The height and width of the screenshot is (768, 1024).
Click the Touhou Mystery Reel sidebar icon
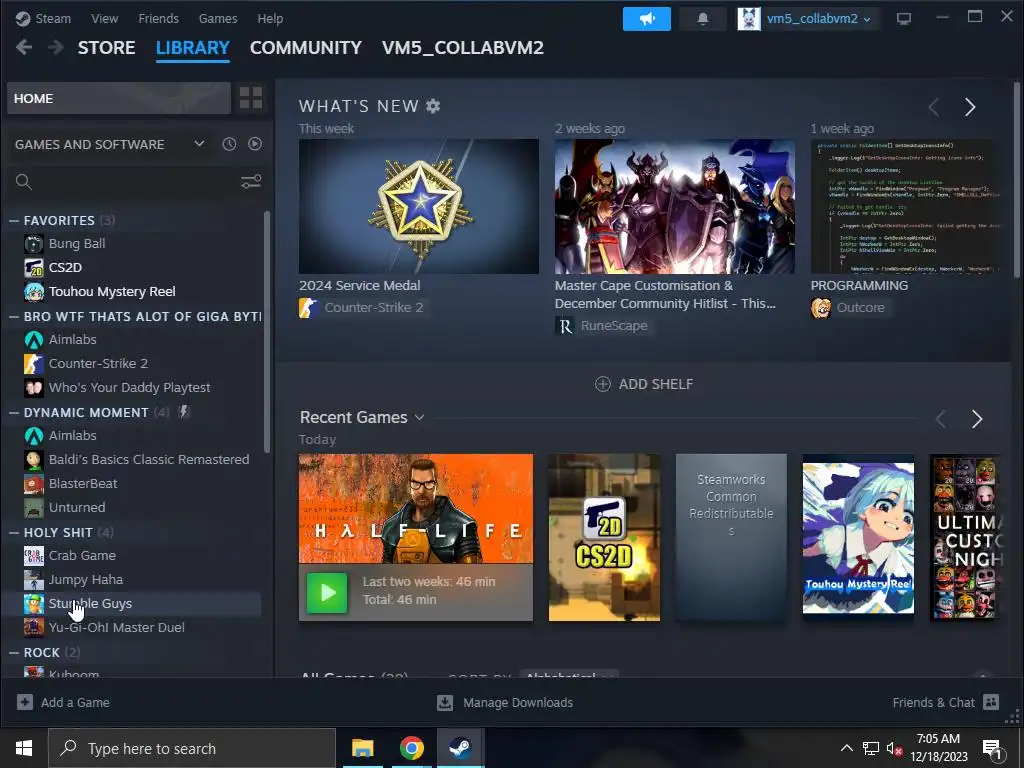click(x=34, y=292)
